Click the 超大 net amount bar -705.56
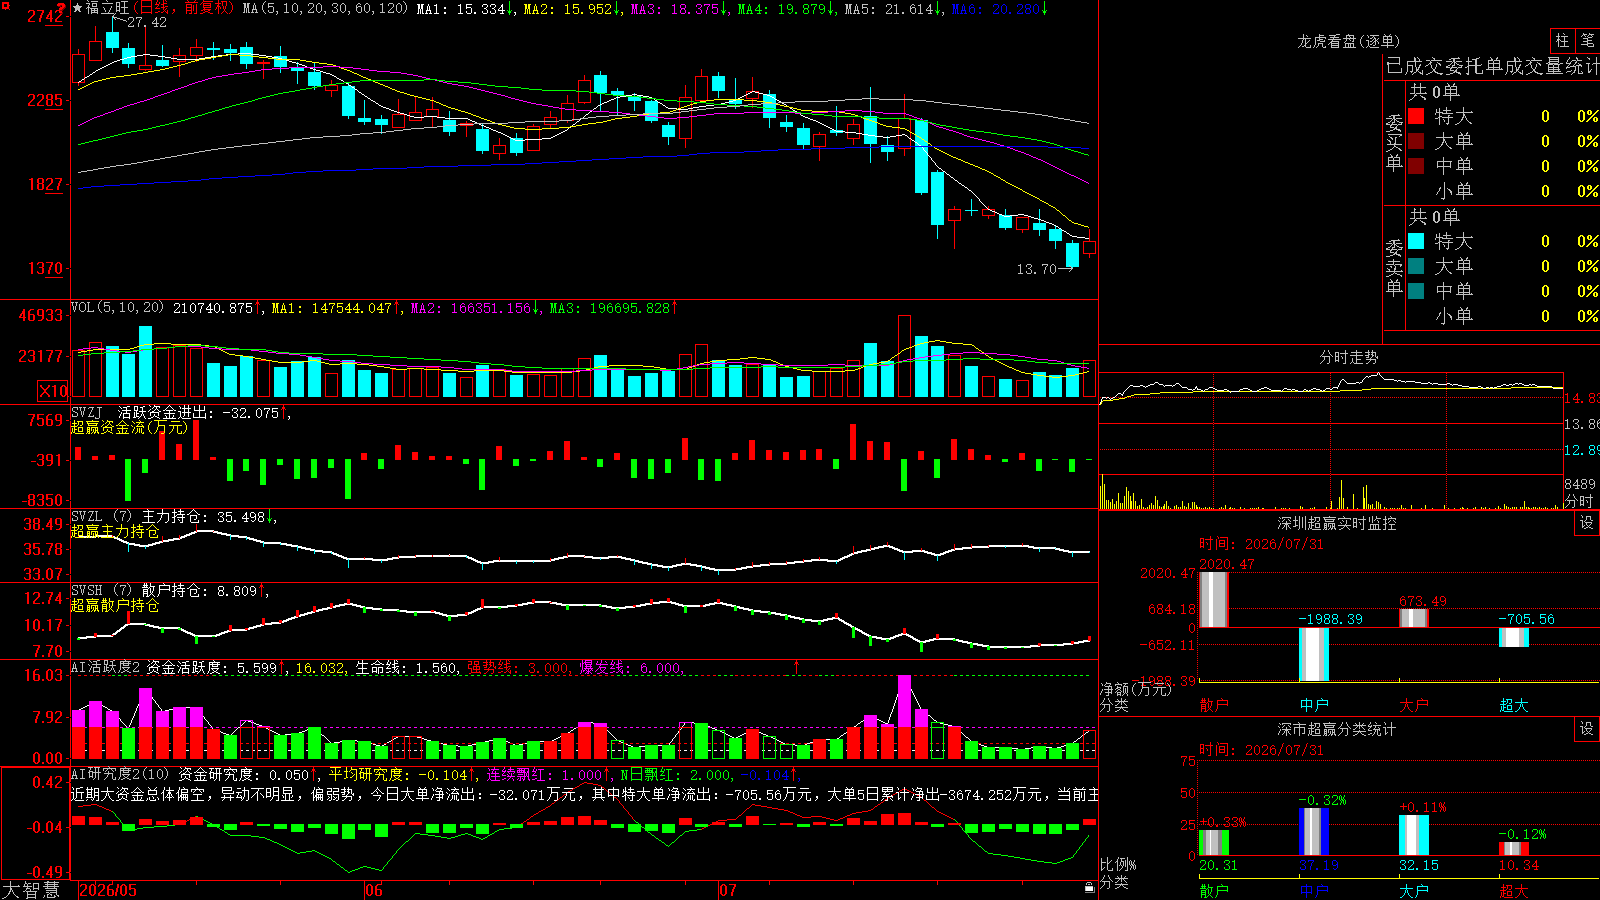 point(1513,637)
